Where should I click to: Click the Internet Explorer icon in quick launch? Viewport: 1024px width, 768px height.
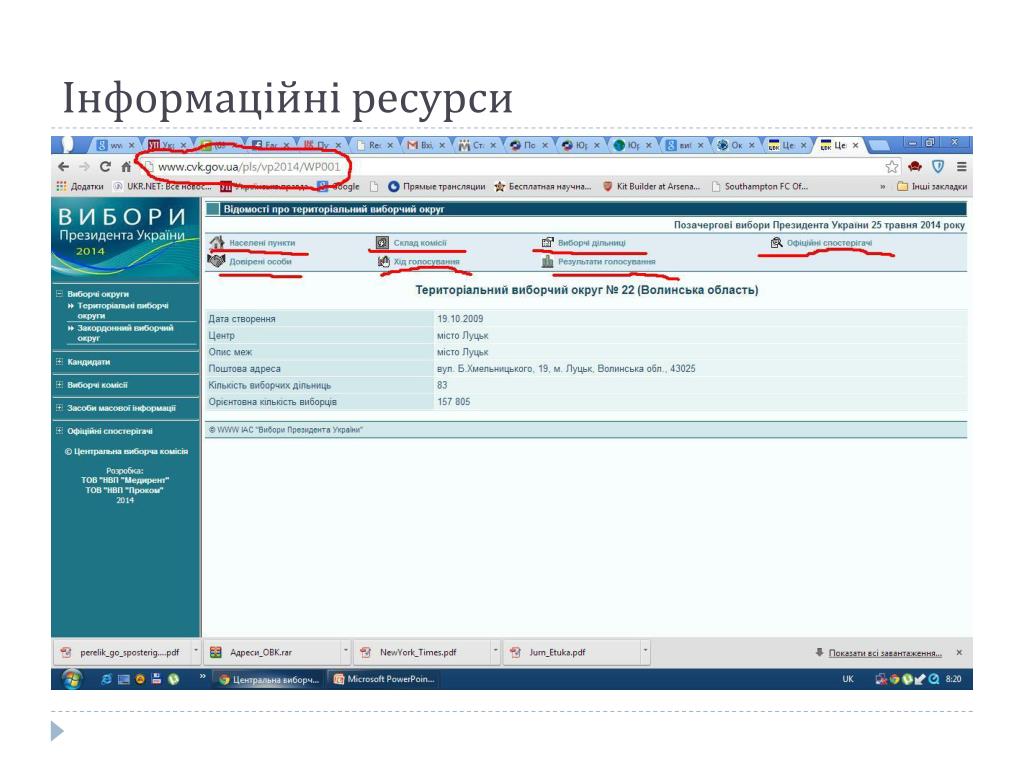(x=106, y=679)
